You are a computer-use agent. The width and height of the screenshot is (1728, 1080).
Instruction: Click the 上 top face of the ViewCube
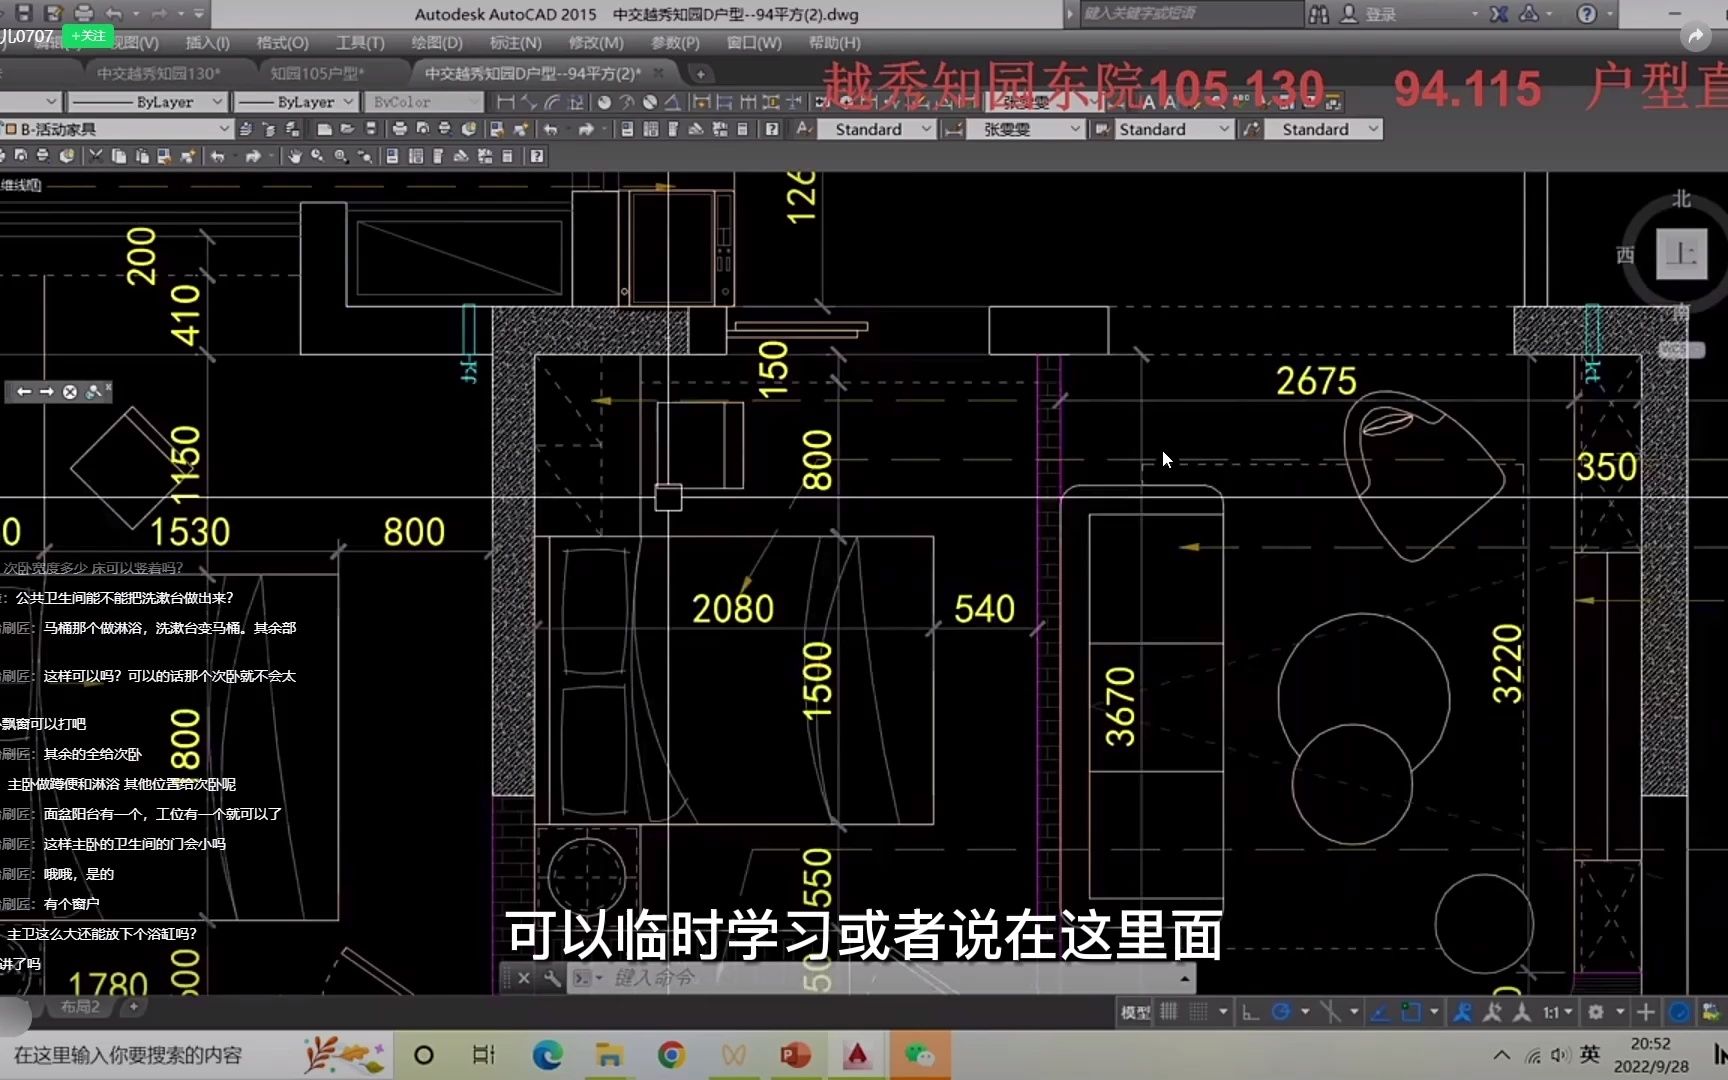1681,254
